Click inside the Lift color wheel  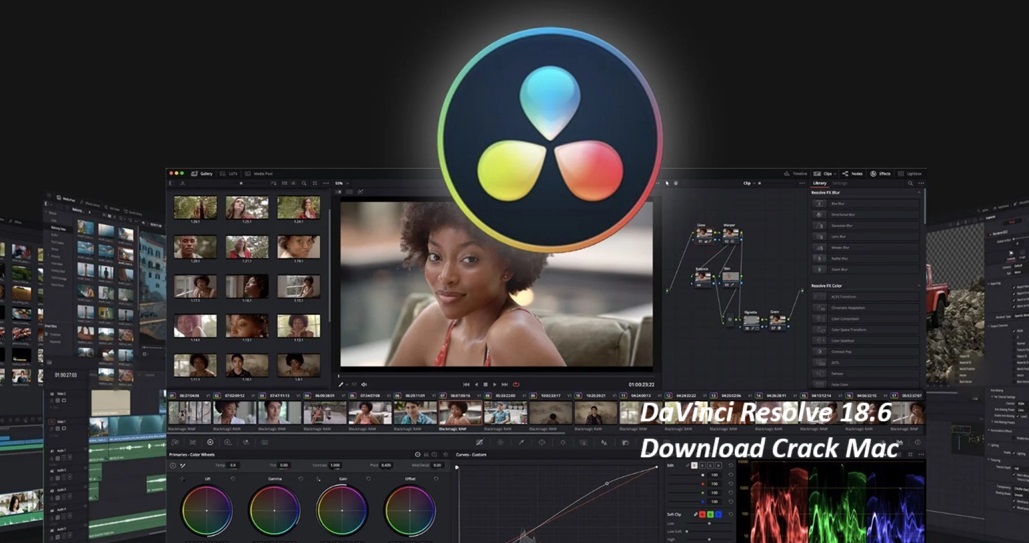[207, 510]
